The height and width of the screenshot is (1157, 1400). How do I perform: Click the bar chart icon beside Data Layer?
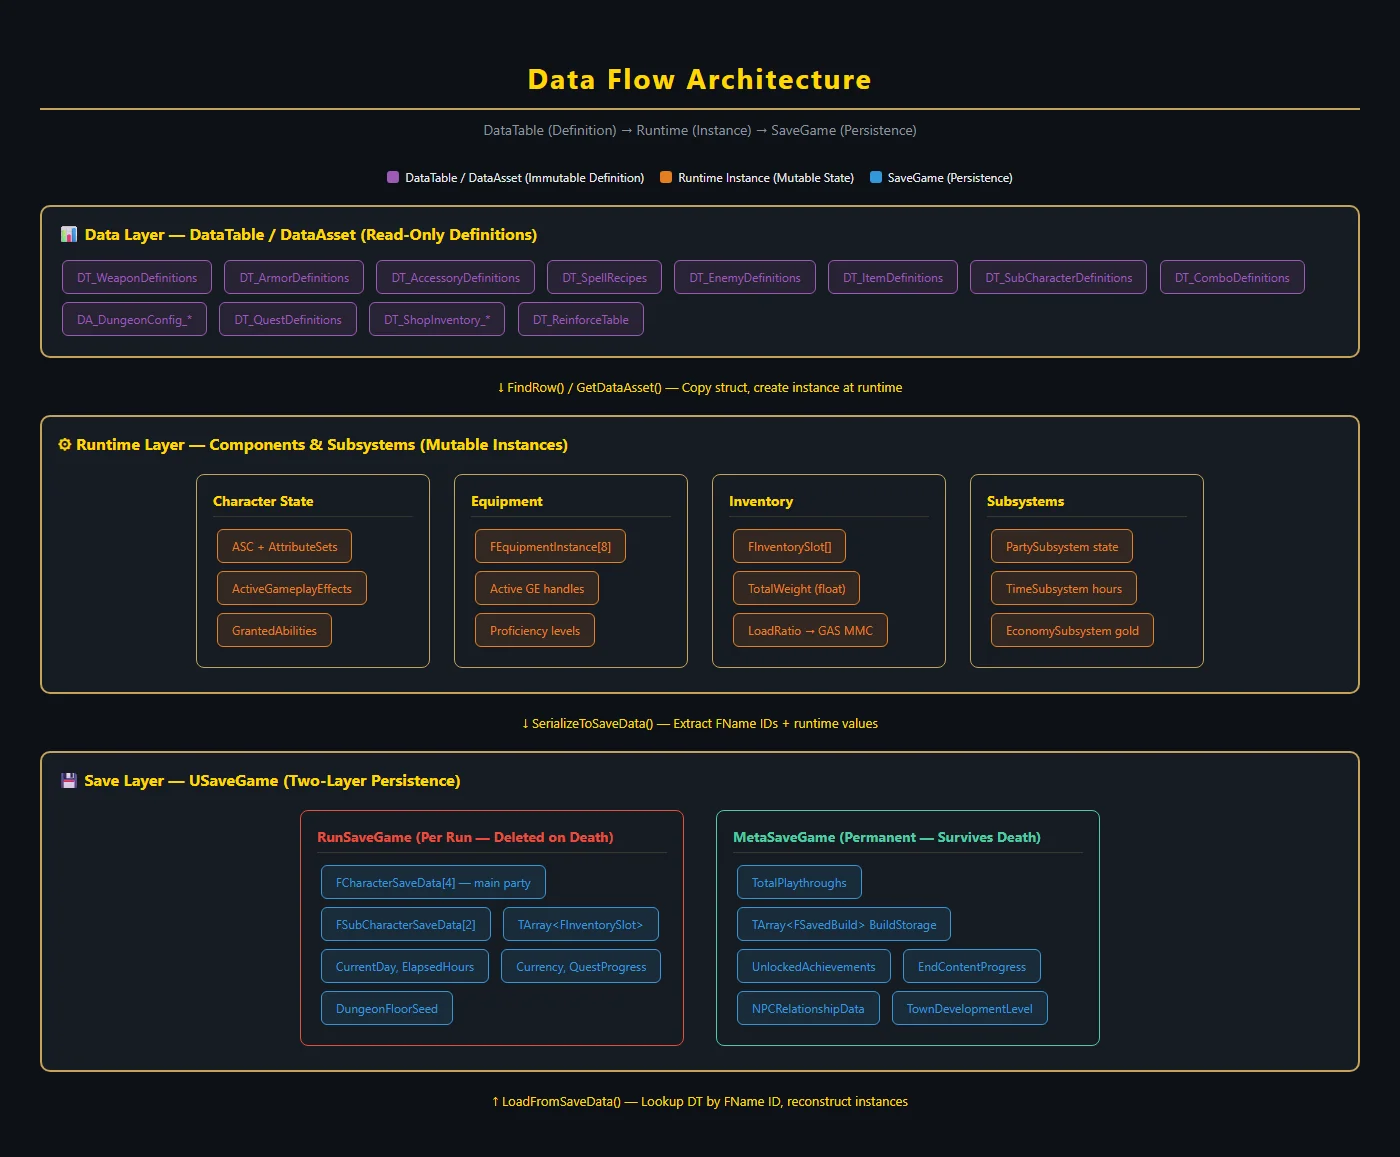point(69,235)
